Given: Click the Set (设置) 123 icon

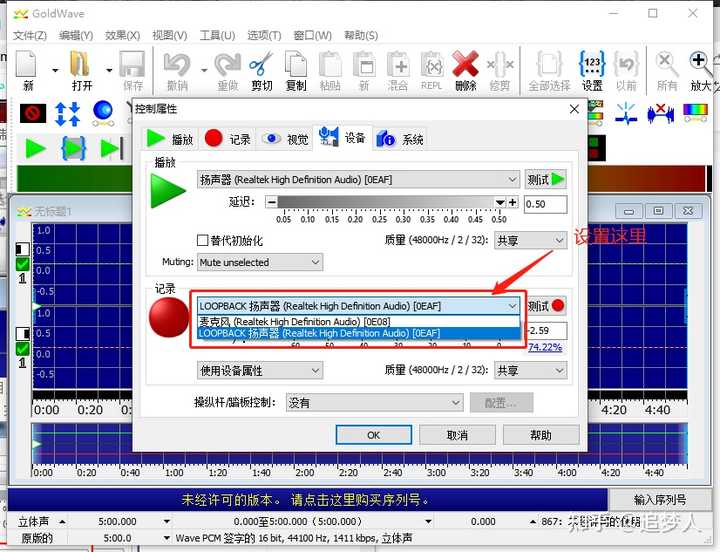Looking at the screenshot, I should [x=592, y=64].
